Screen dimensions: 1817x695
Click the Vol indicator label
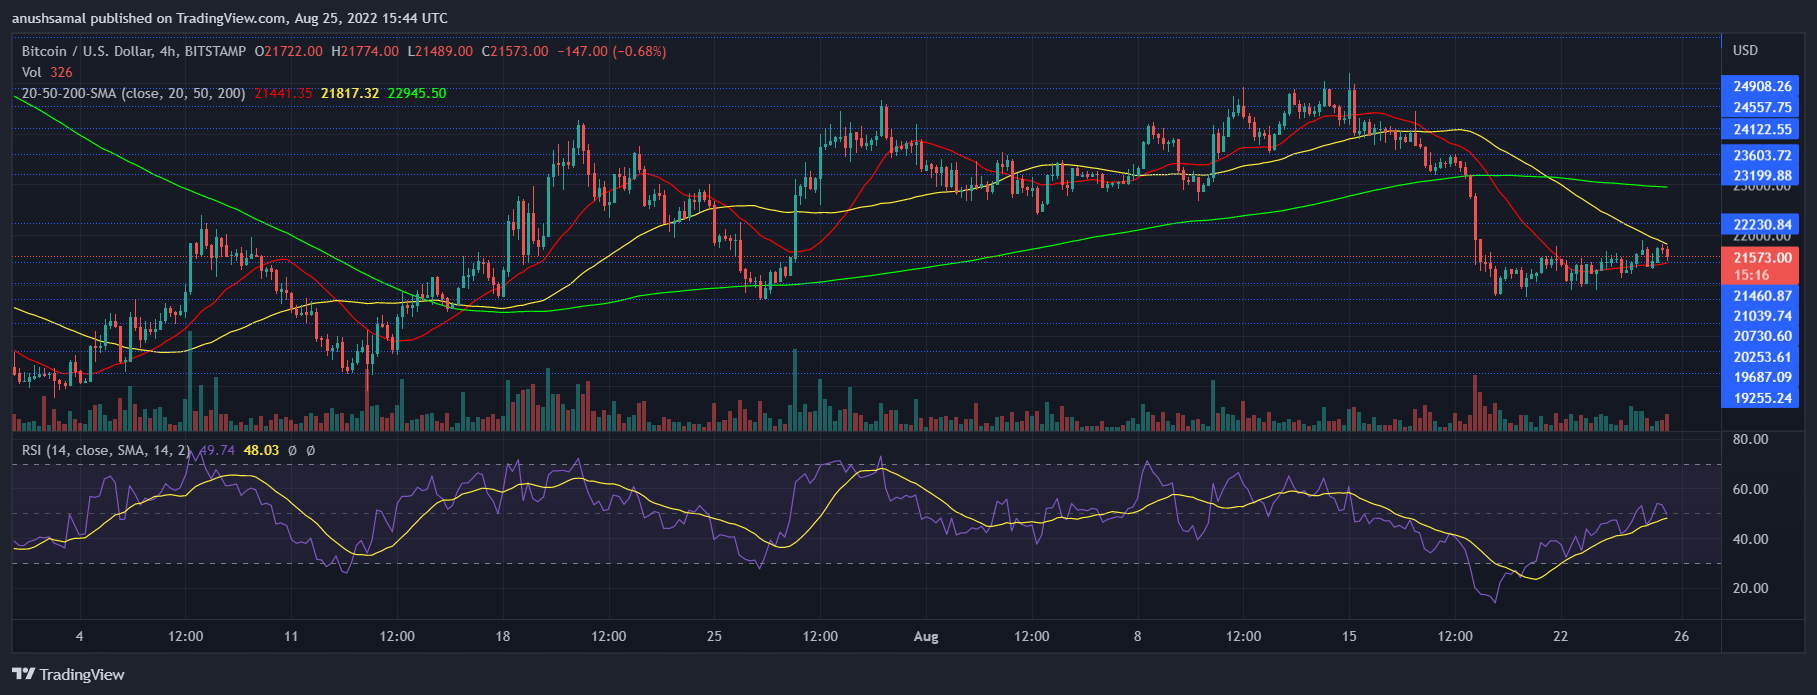[32, 72]
